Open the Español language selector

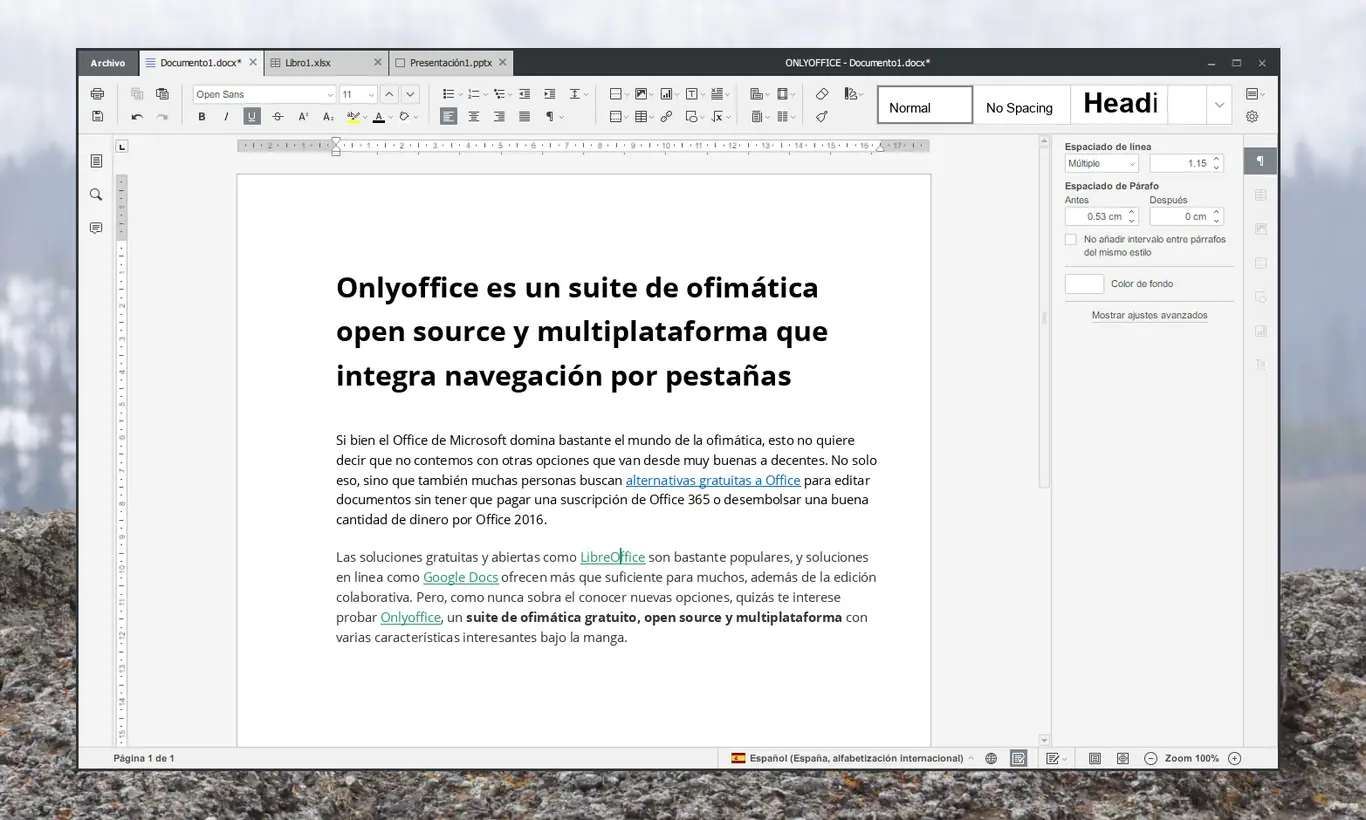tap(852, 759)
